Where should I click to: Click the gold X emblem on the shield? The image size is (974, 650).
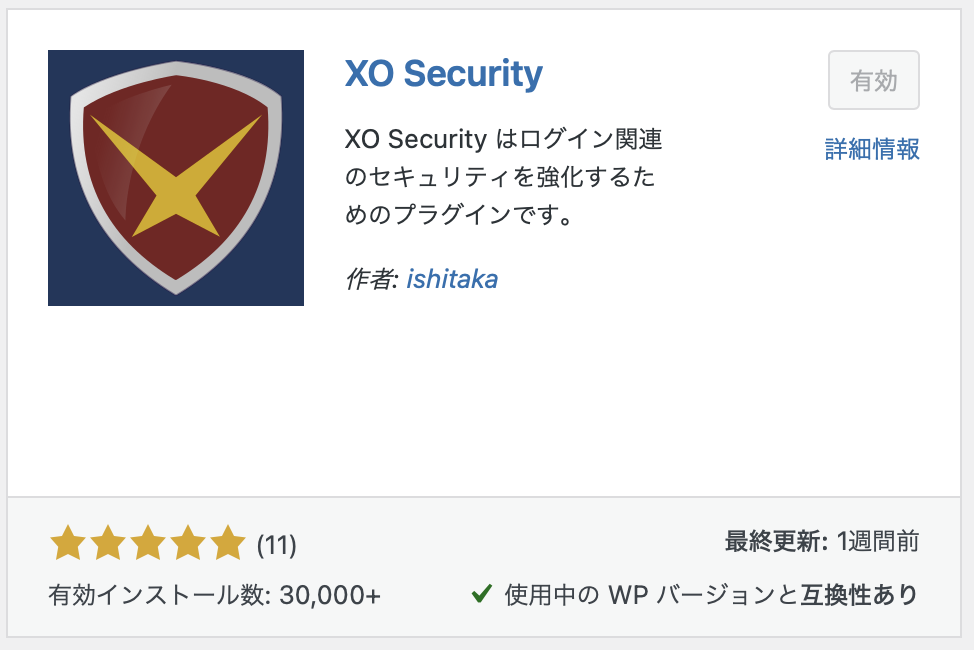(176, 183)
